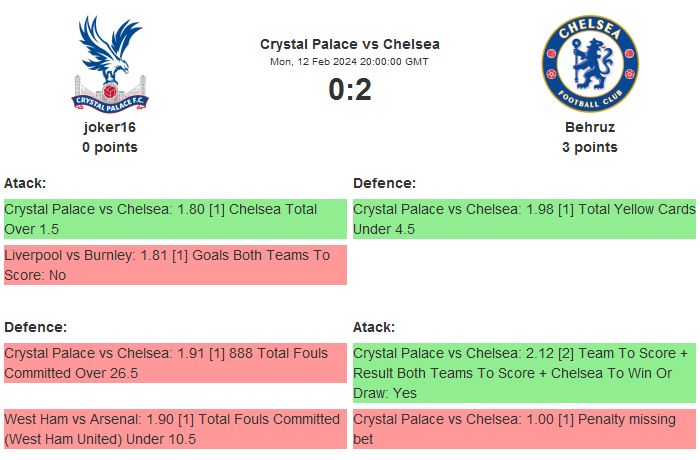Click joker16's Atack section heading
The height and width of the screenshot is (460, 700).
click(25, 183)
